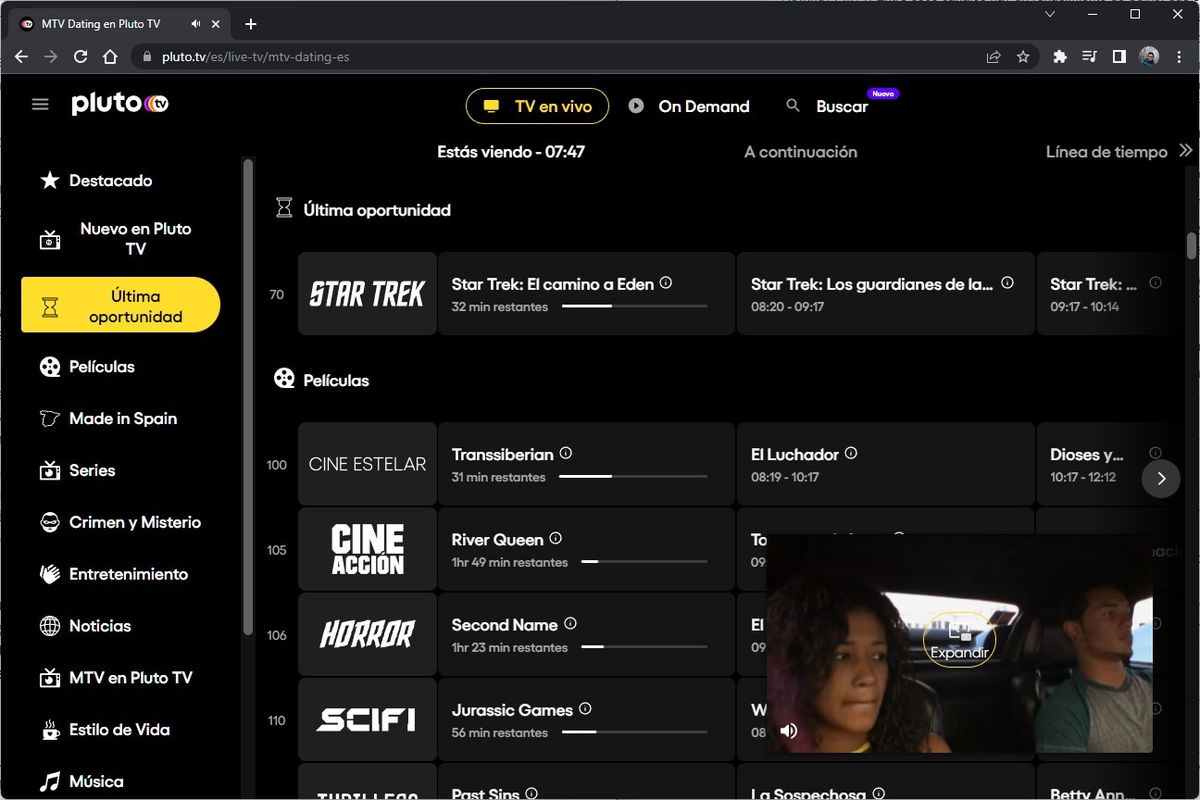Open the Películas category icon
The height and width of the screenshot is (800, 1200).
pos(49,366)
